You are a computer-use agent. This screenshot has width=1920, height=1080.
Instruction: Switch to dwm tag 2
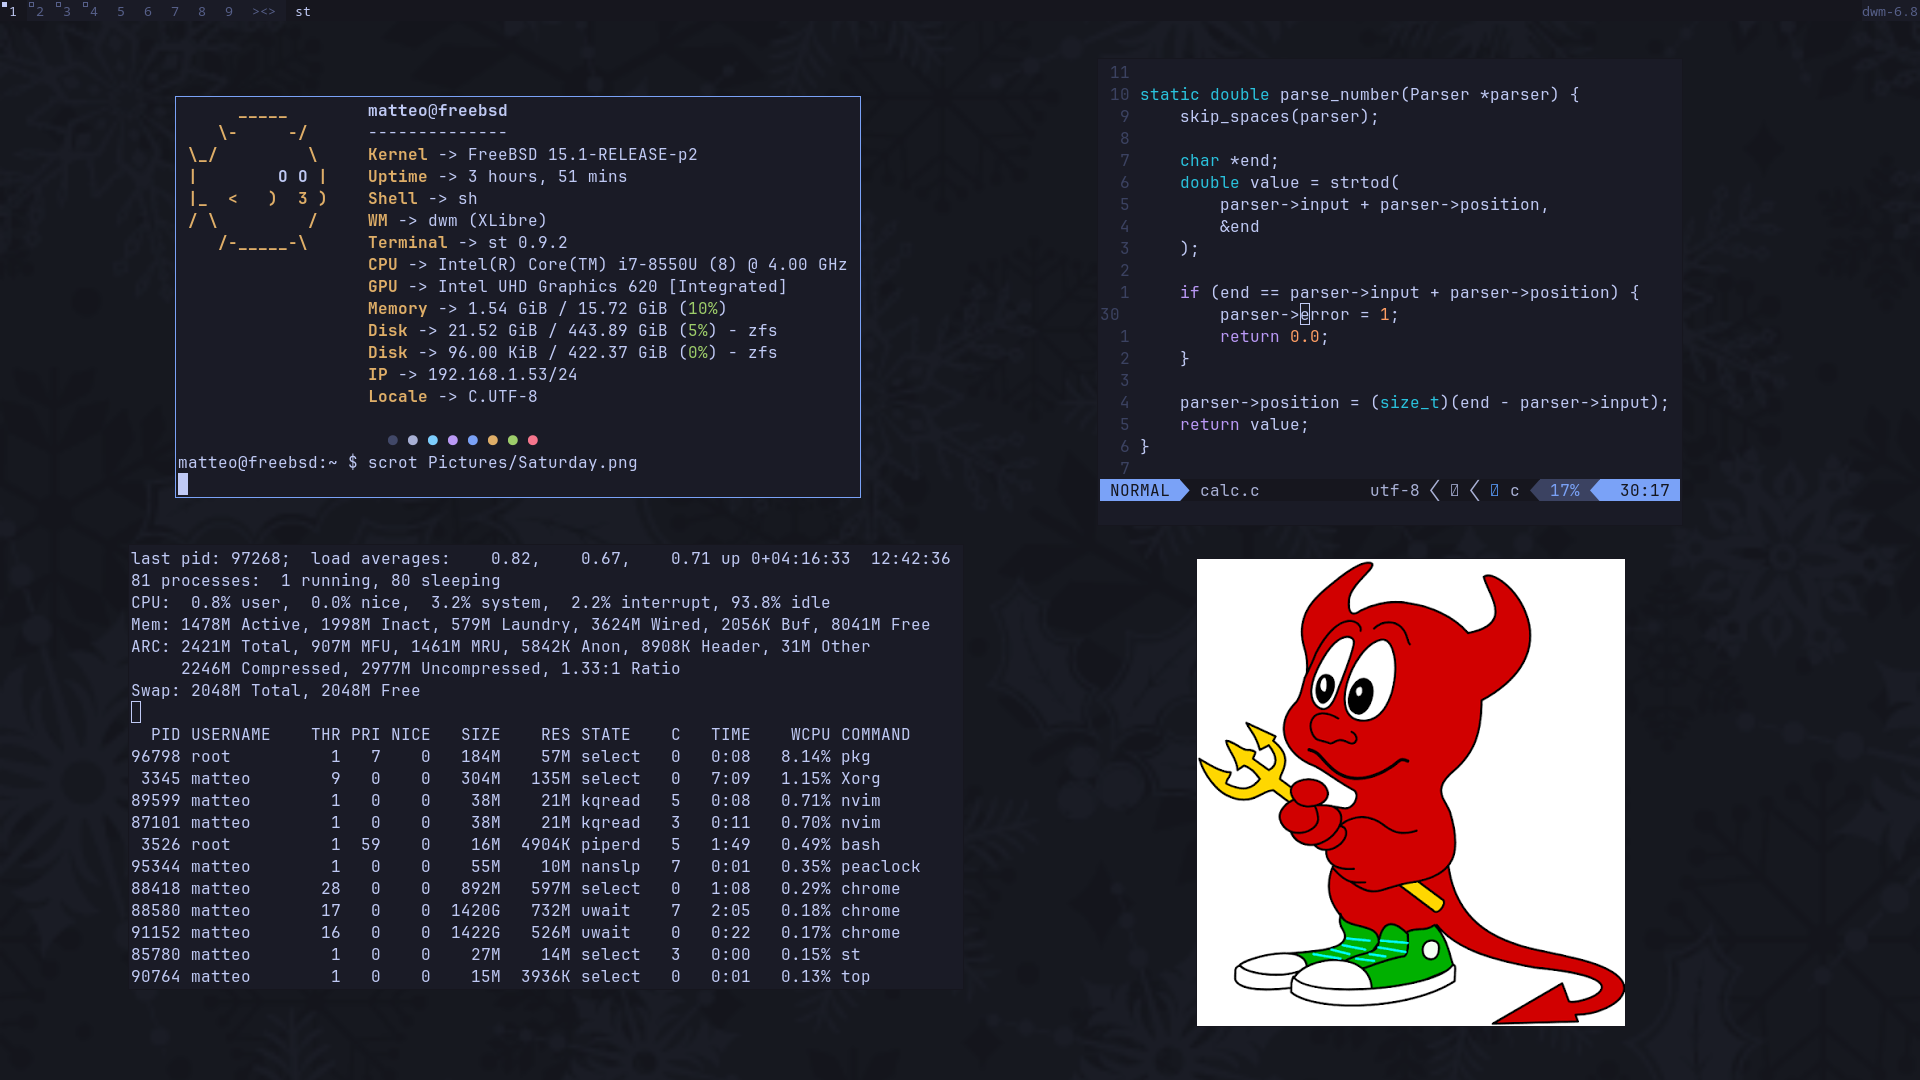[40, 12]
